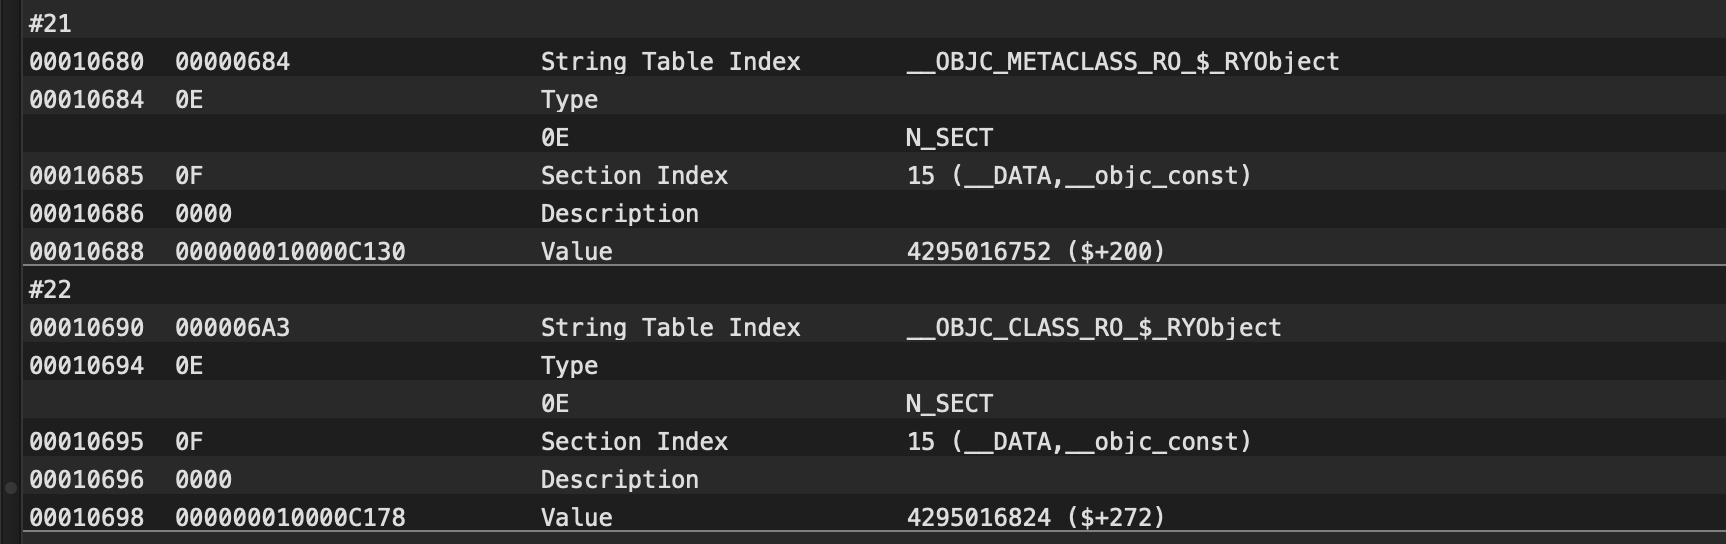Screen dimensions: 1726x544
Task: Click offset 00010698 cell
Action: (x=86, y=518)
